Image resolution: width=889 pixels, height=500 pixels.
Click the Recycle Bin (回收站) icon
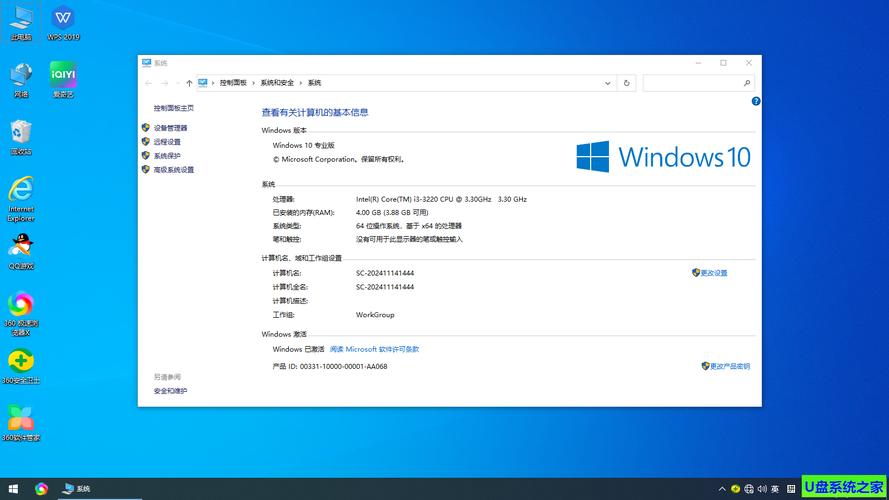(21, 133)
